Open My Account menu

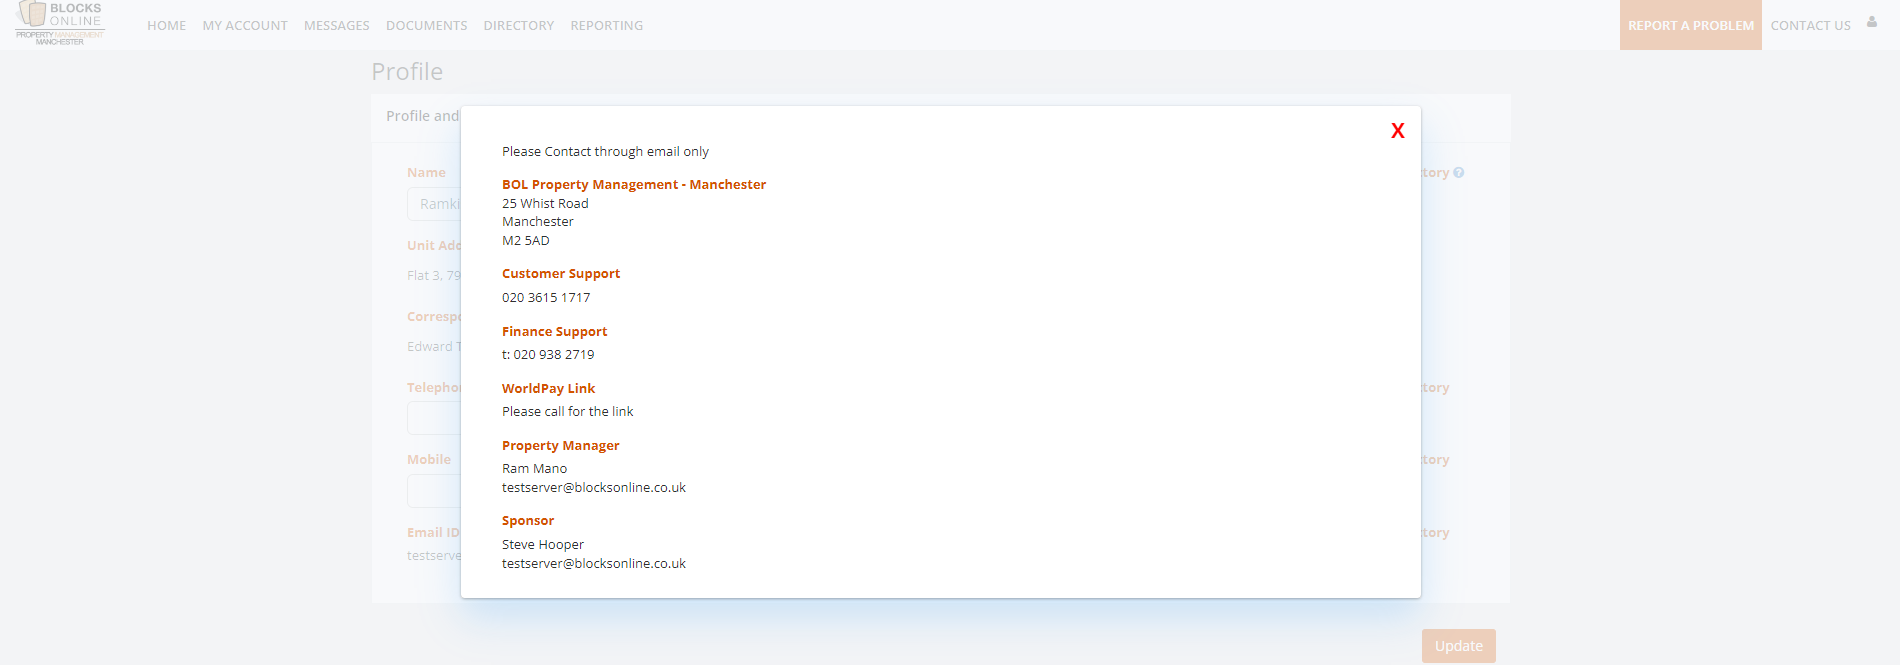point(245,26)
